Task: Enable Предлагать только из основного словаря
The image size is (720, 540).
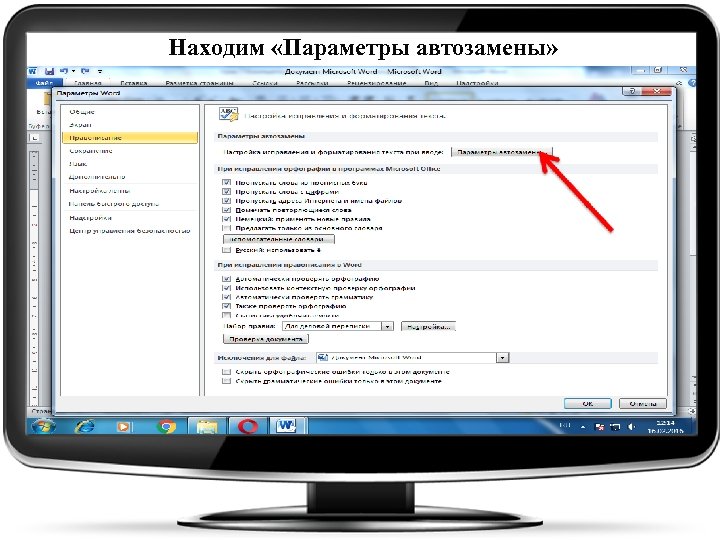Action: pyautogui.click(x=226, y=228)
